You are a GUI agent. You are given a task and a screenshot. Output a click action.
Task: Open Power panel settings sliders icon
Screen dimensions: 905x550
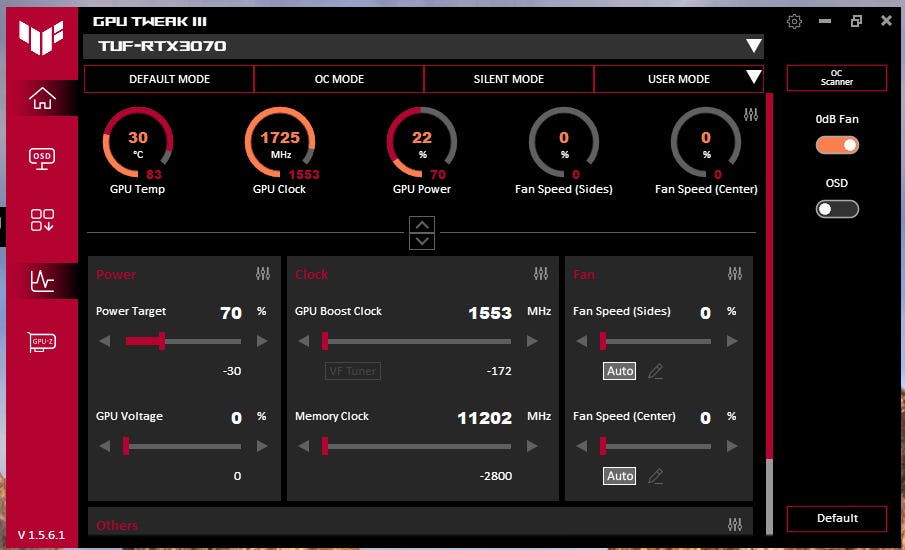(263, 274)
